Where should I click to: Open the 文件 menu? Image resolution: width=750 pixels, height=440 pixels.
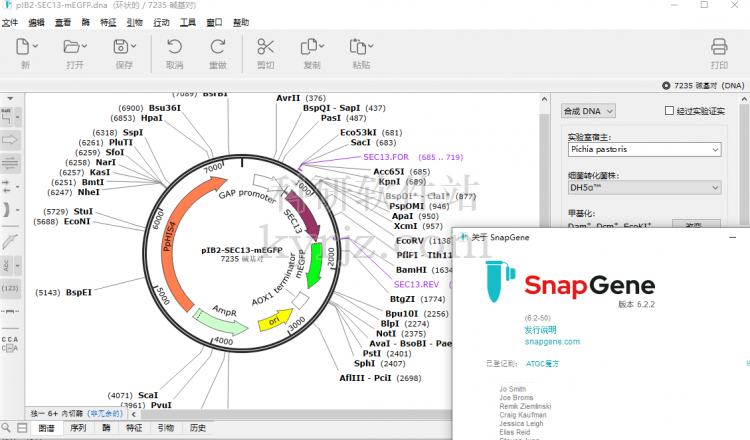click(x=10, y=22)
